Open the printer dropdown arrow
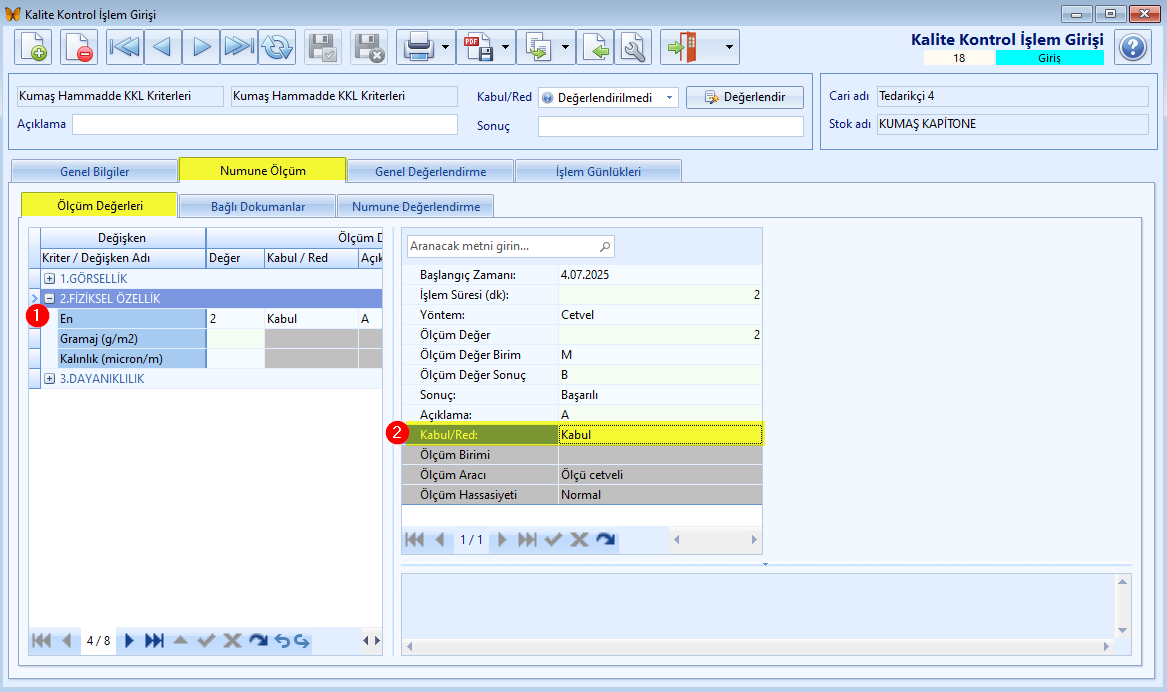The height and width of the screenshot is (692, 1167). coord(446,47)
